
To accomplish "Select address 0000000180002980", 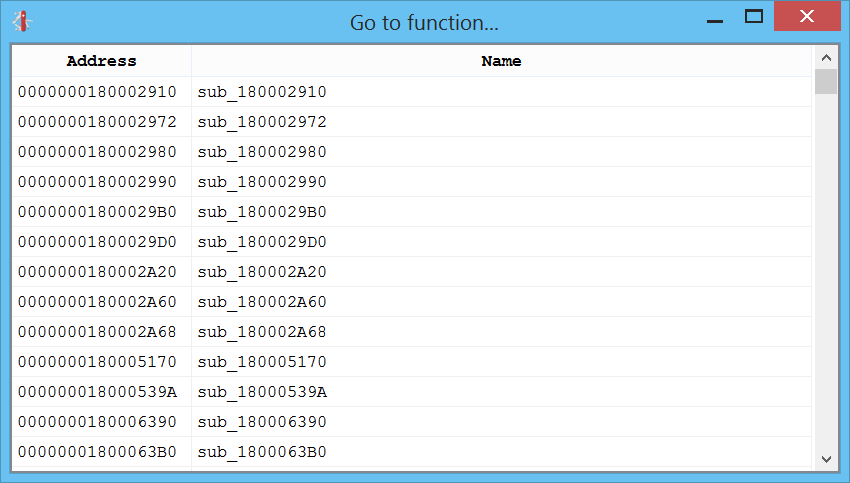I will coord(97,152).
